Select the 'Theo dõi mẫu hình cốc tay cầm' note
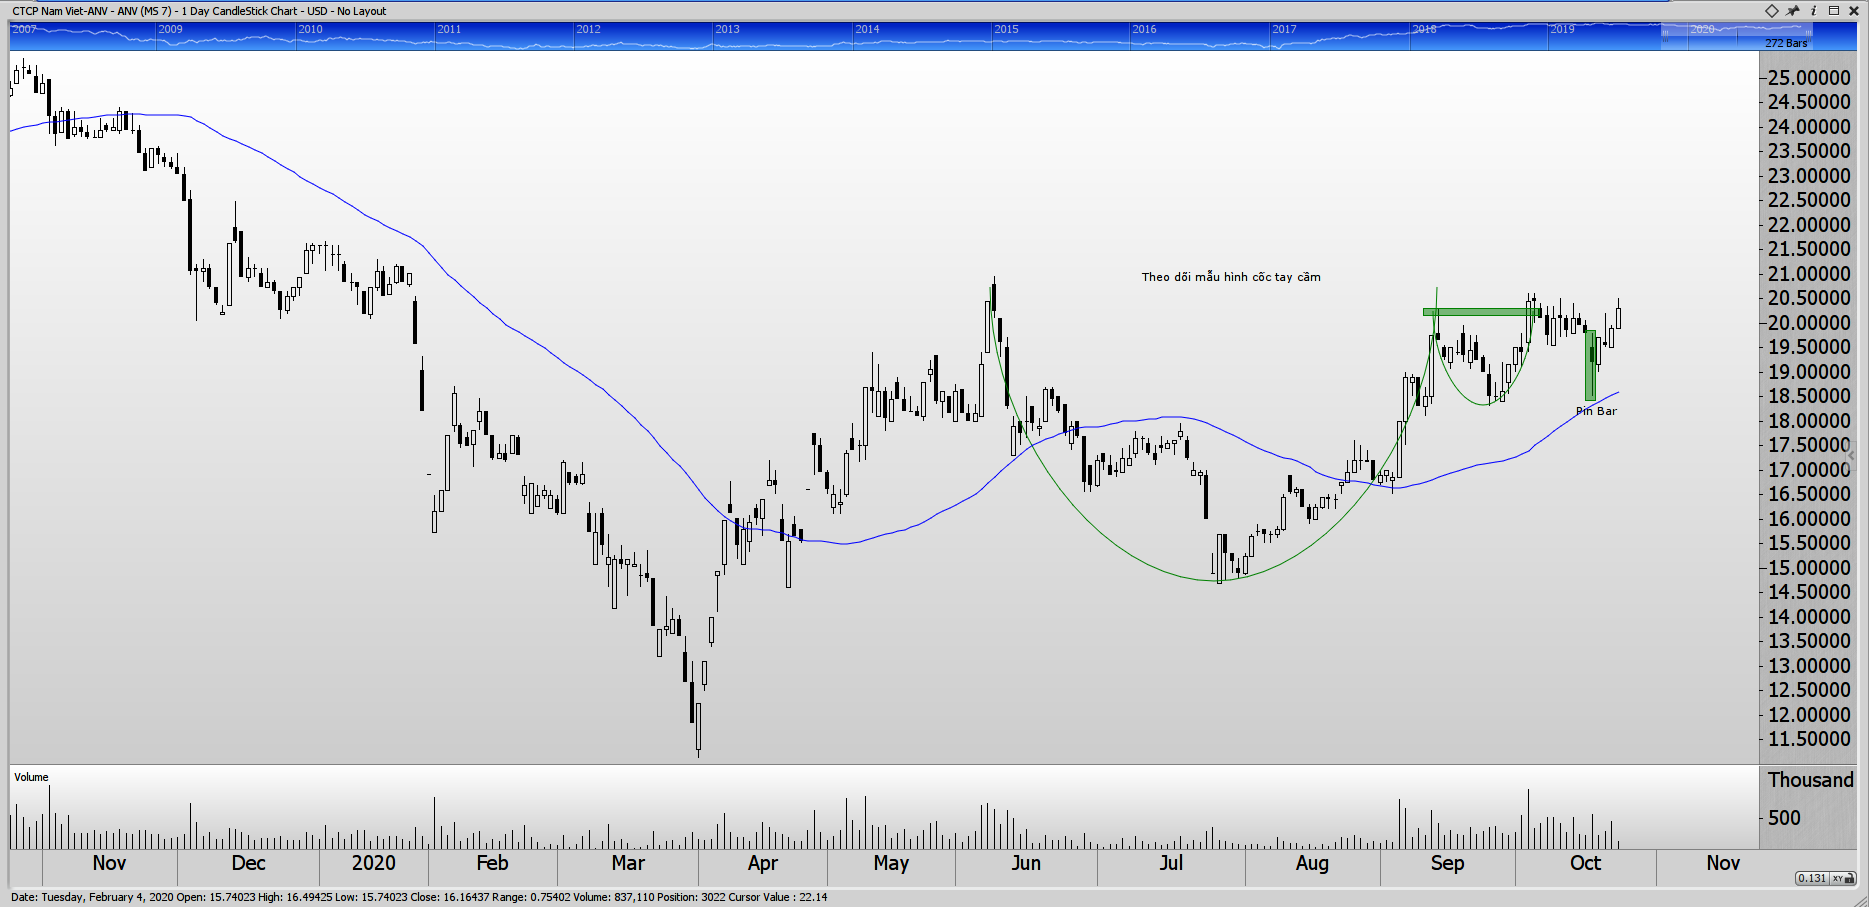Viewport: 1869px width, 907px height. click(x=1231, y=277)
